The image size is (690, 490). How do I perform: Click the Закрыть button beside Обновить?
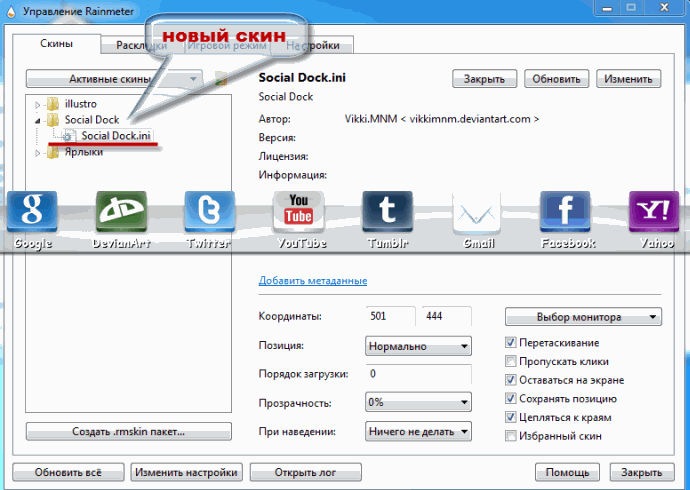[x=484, y=79]
